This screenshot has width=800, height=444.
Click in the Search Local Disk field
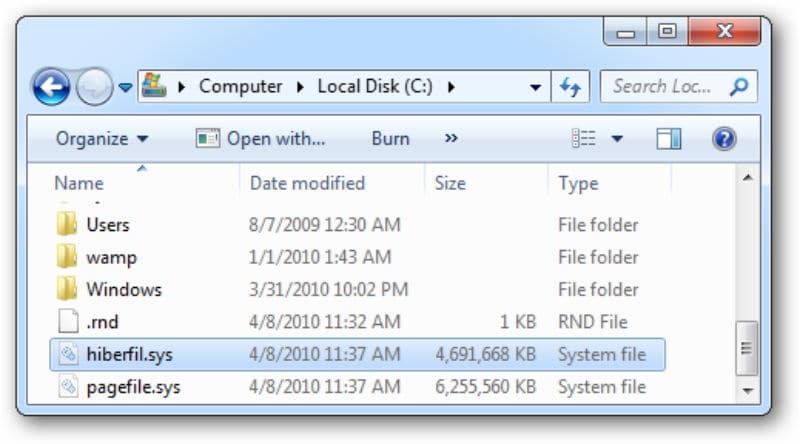[x=665, y=87]
